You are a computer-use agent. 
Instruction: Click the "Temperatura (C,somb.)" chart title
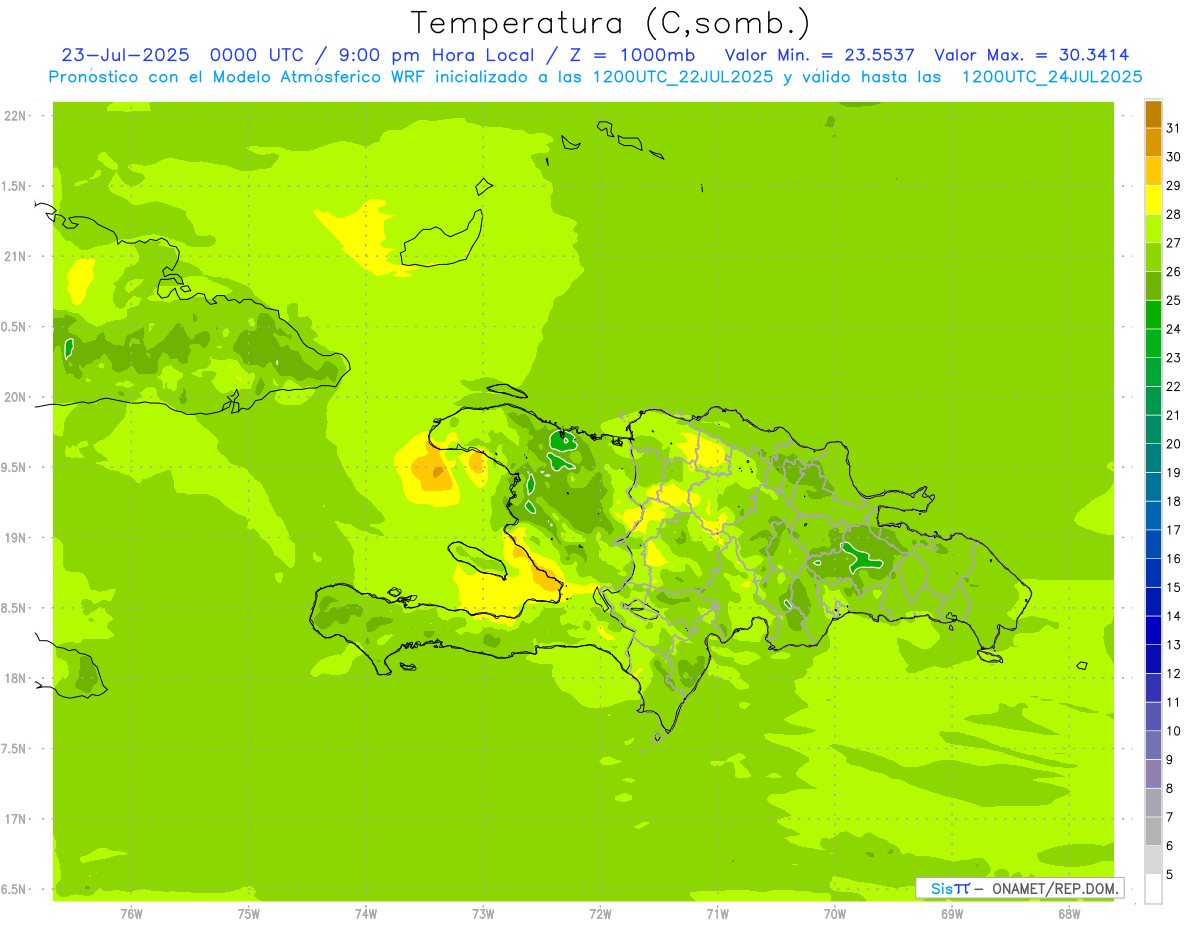pos(611,23)
